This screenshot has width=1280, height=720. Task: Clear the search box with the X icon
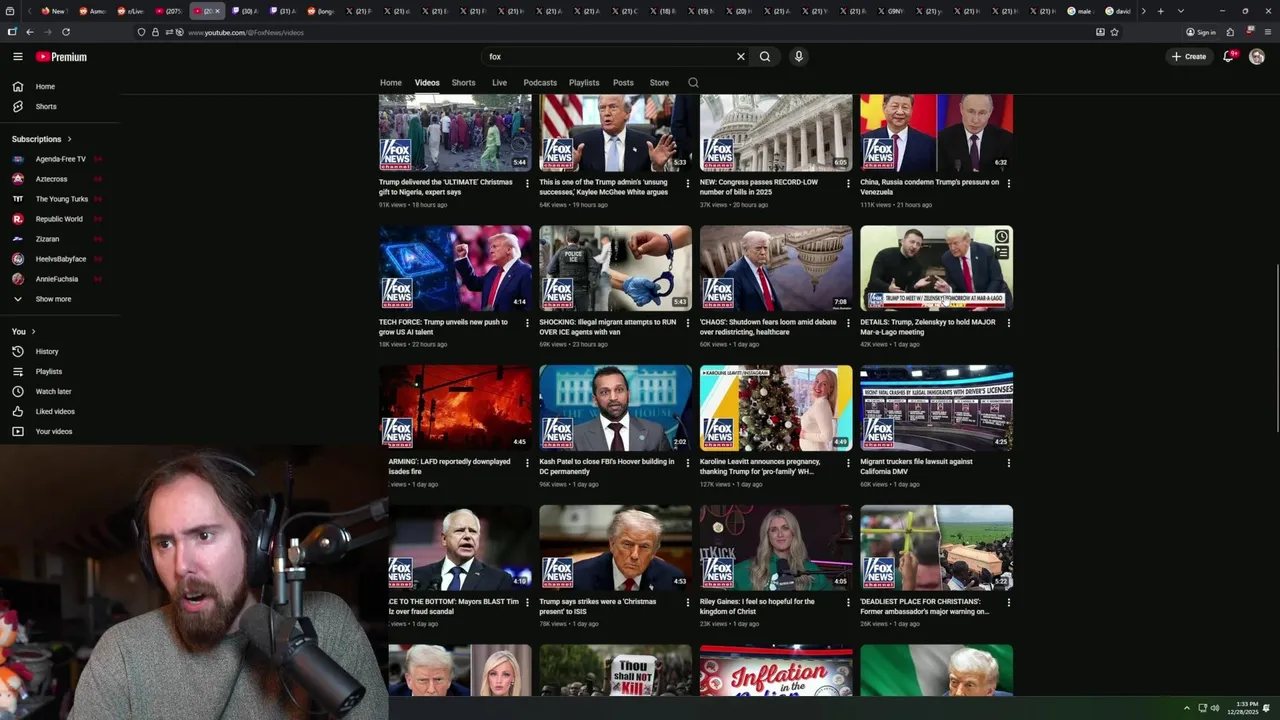[741, 57]
